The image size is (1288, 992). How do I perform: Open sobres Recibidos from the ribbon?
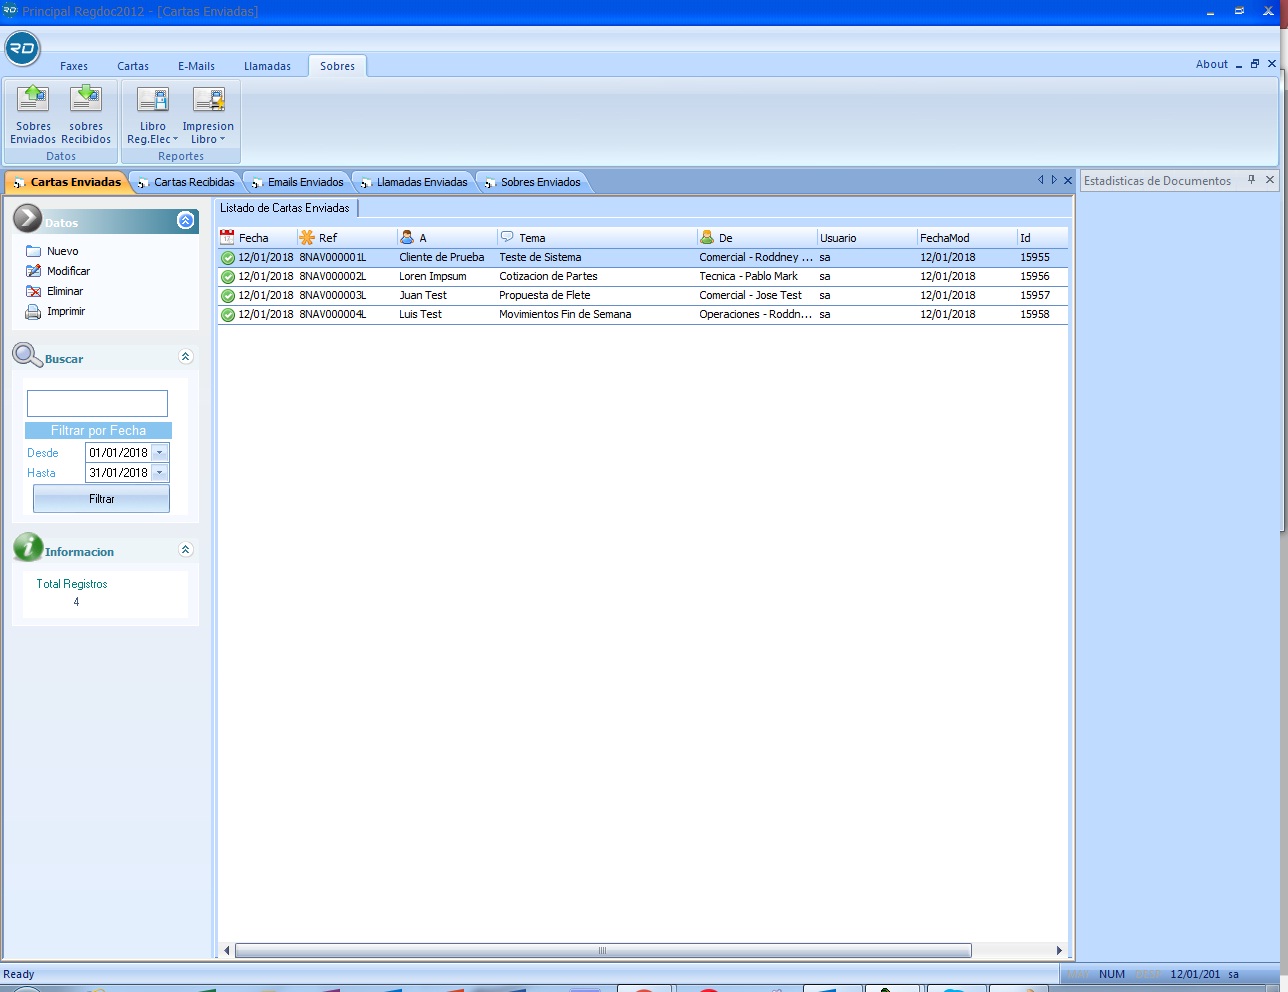pos(86,115)
